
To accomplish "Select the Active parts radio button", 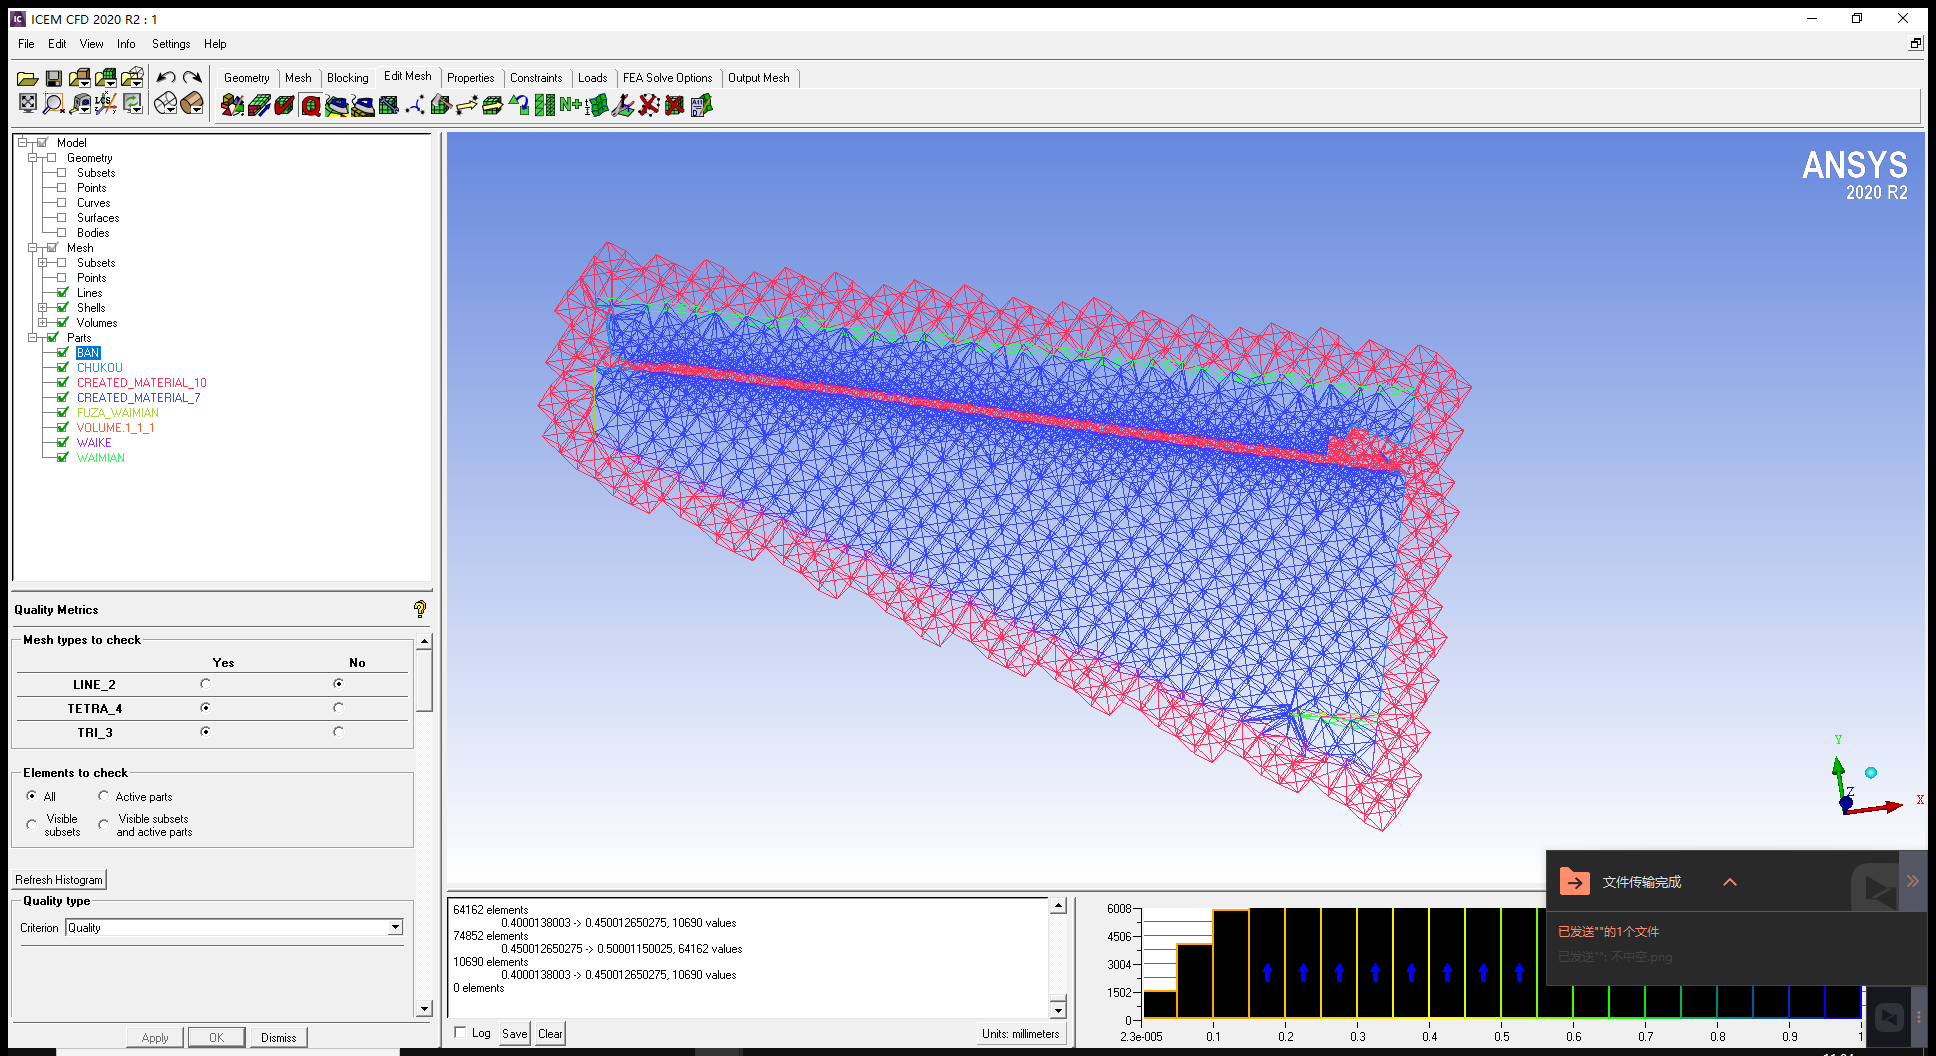I will (103, 796).
